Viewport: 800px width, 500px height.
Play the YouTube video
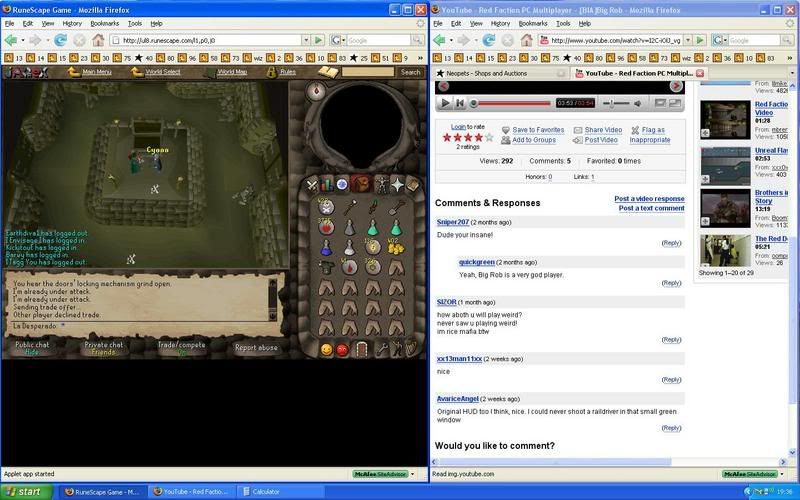click(444, 103)
